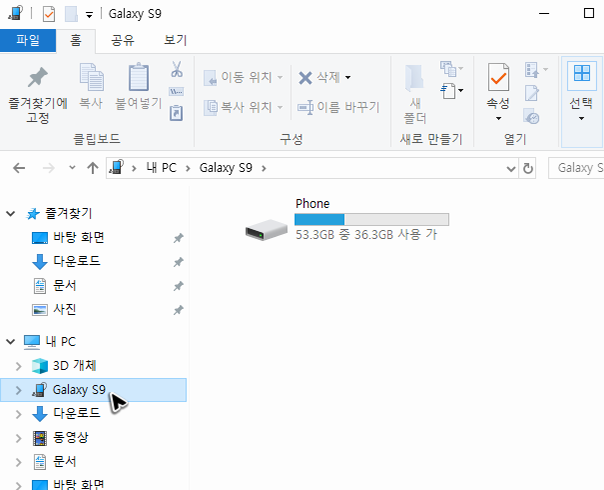Expand the 3D 개체 tree node
604x490 pixels.
pyautogui.click(x=18, y=366)
